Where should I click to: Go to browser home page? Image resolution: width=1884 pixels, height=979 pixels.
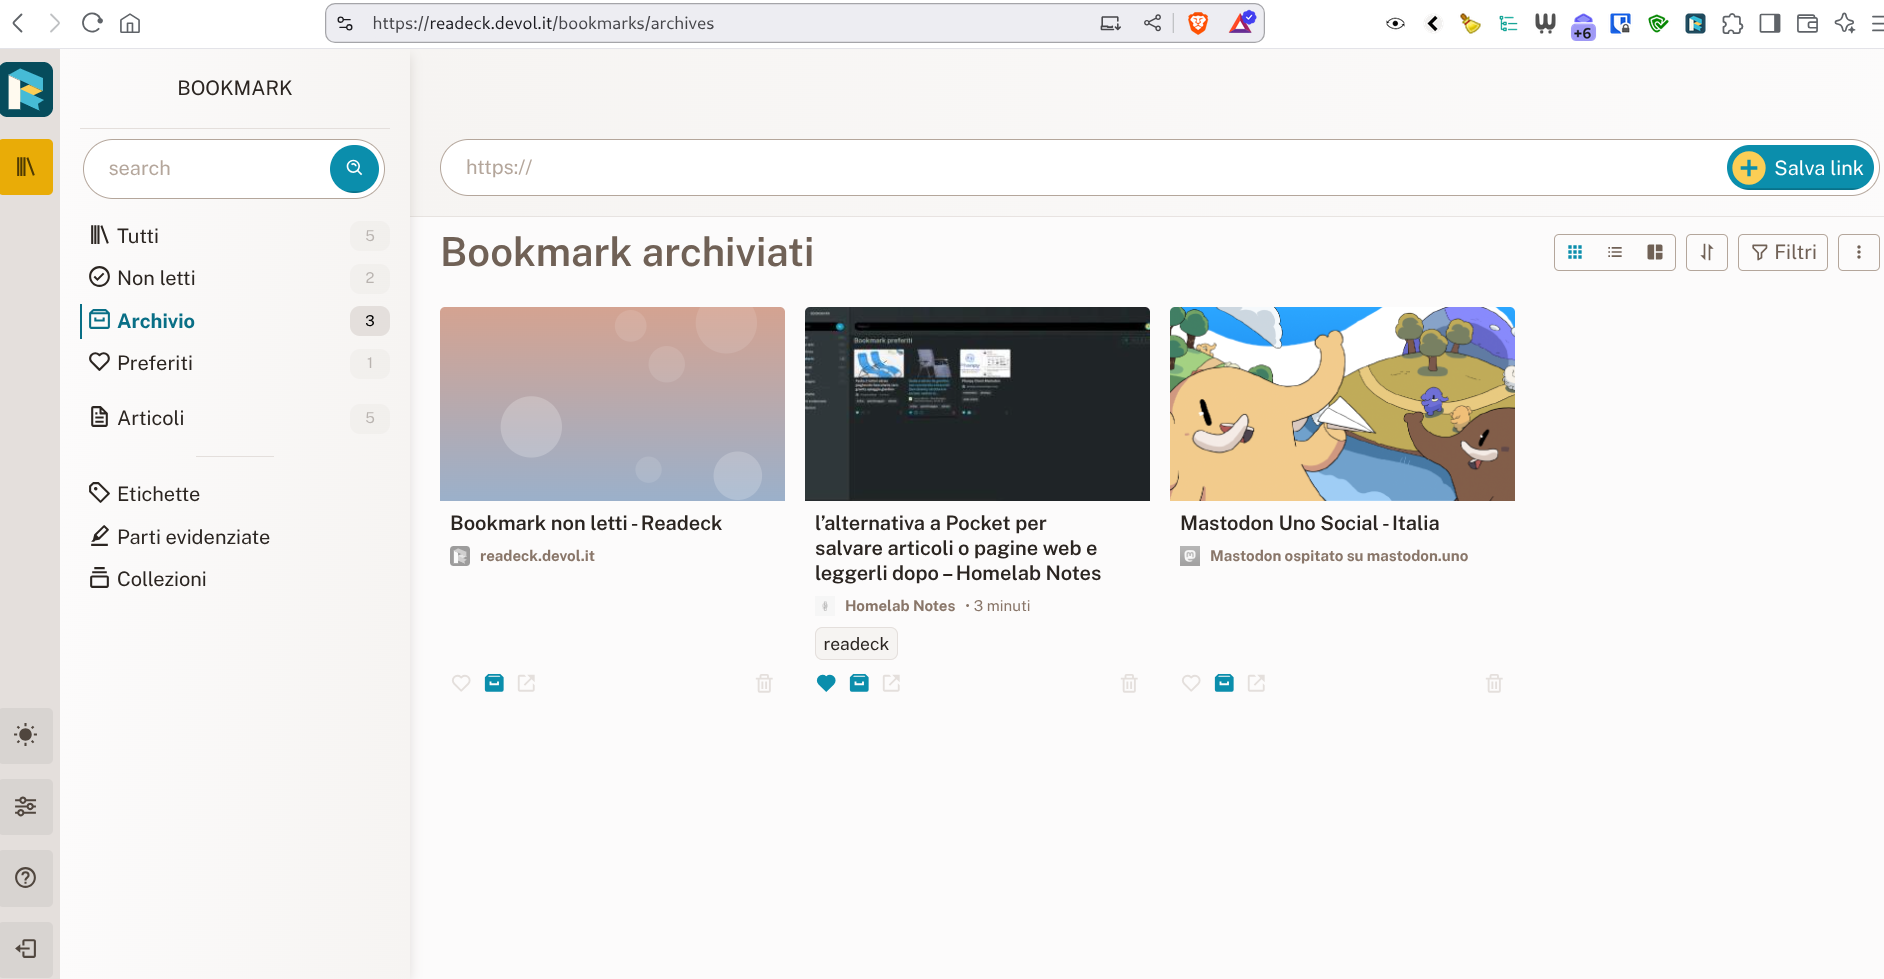pyautogui.click(x=130, y=23)
